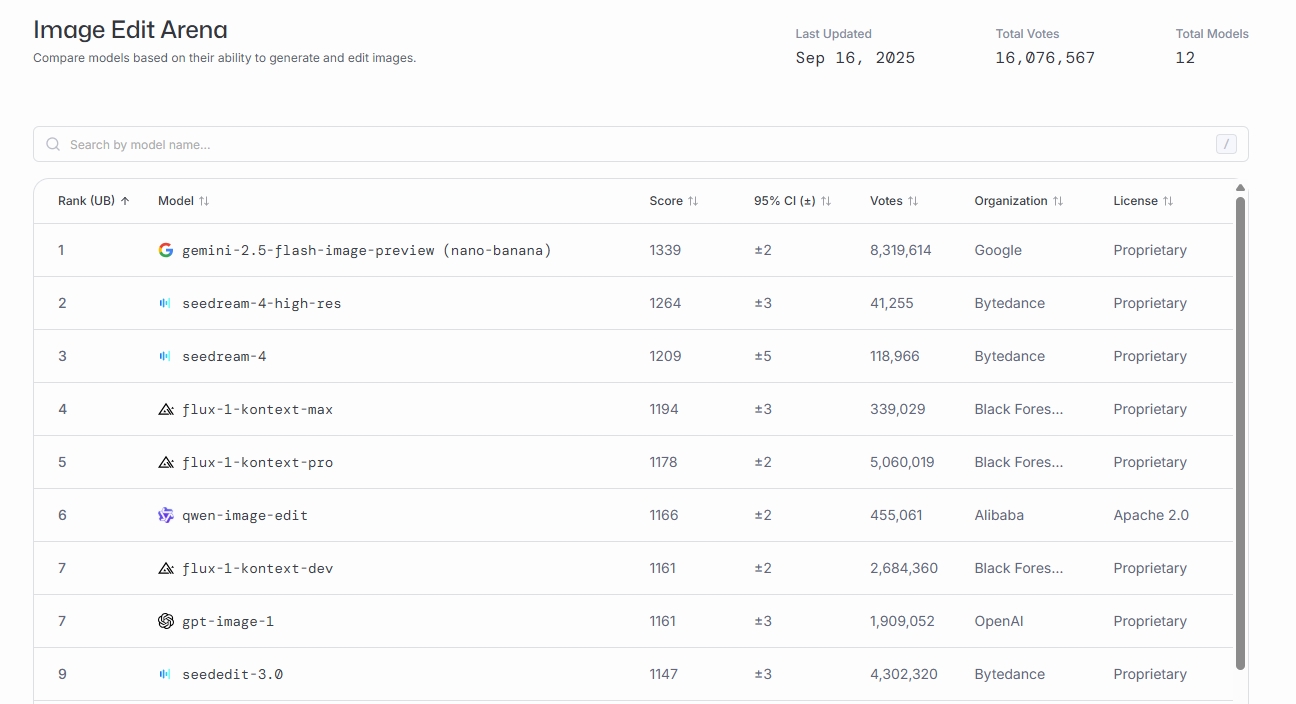The height and width of the screenshot is (704, 1296).
Task: Click the magnifier icon in search bar
Action: (x=53, y=144)
